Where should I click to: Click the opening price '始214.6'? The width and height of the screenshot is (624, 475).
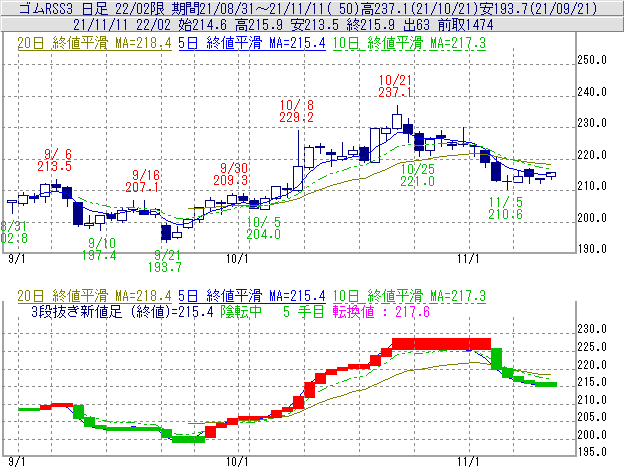pos(202,25)
